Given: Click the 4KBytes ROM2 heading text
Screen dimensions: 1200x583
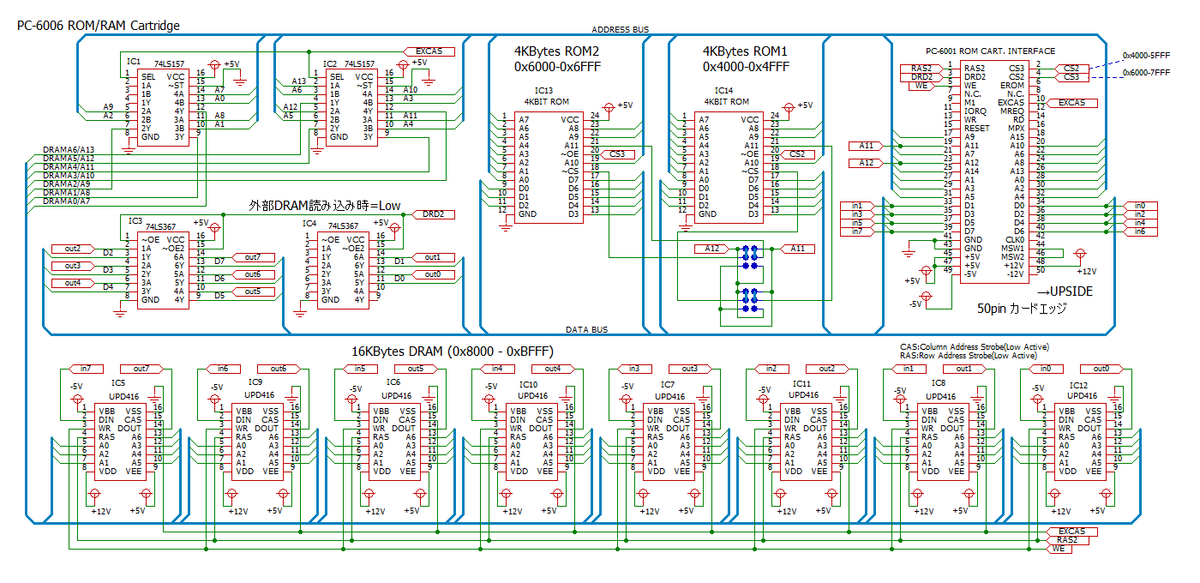Looking at the screenshot, I should (x=557, y=51).
